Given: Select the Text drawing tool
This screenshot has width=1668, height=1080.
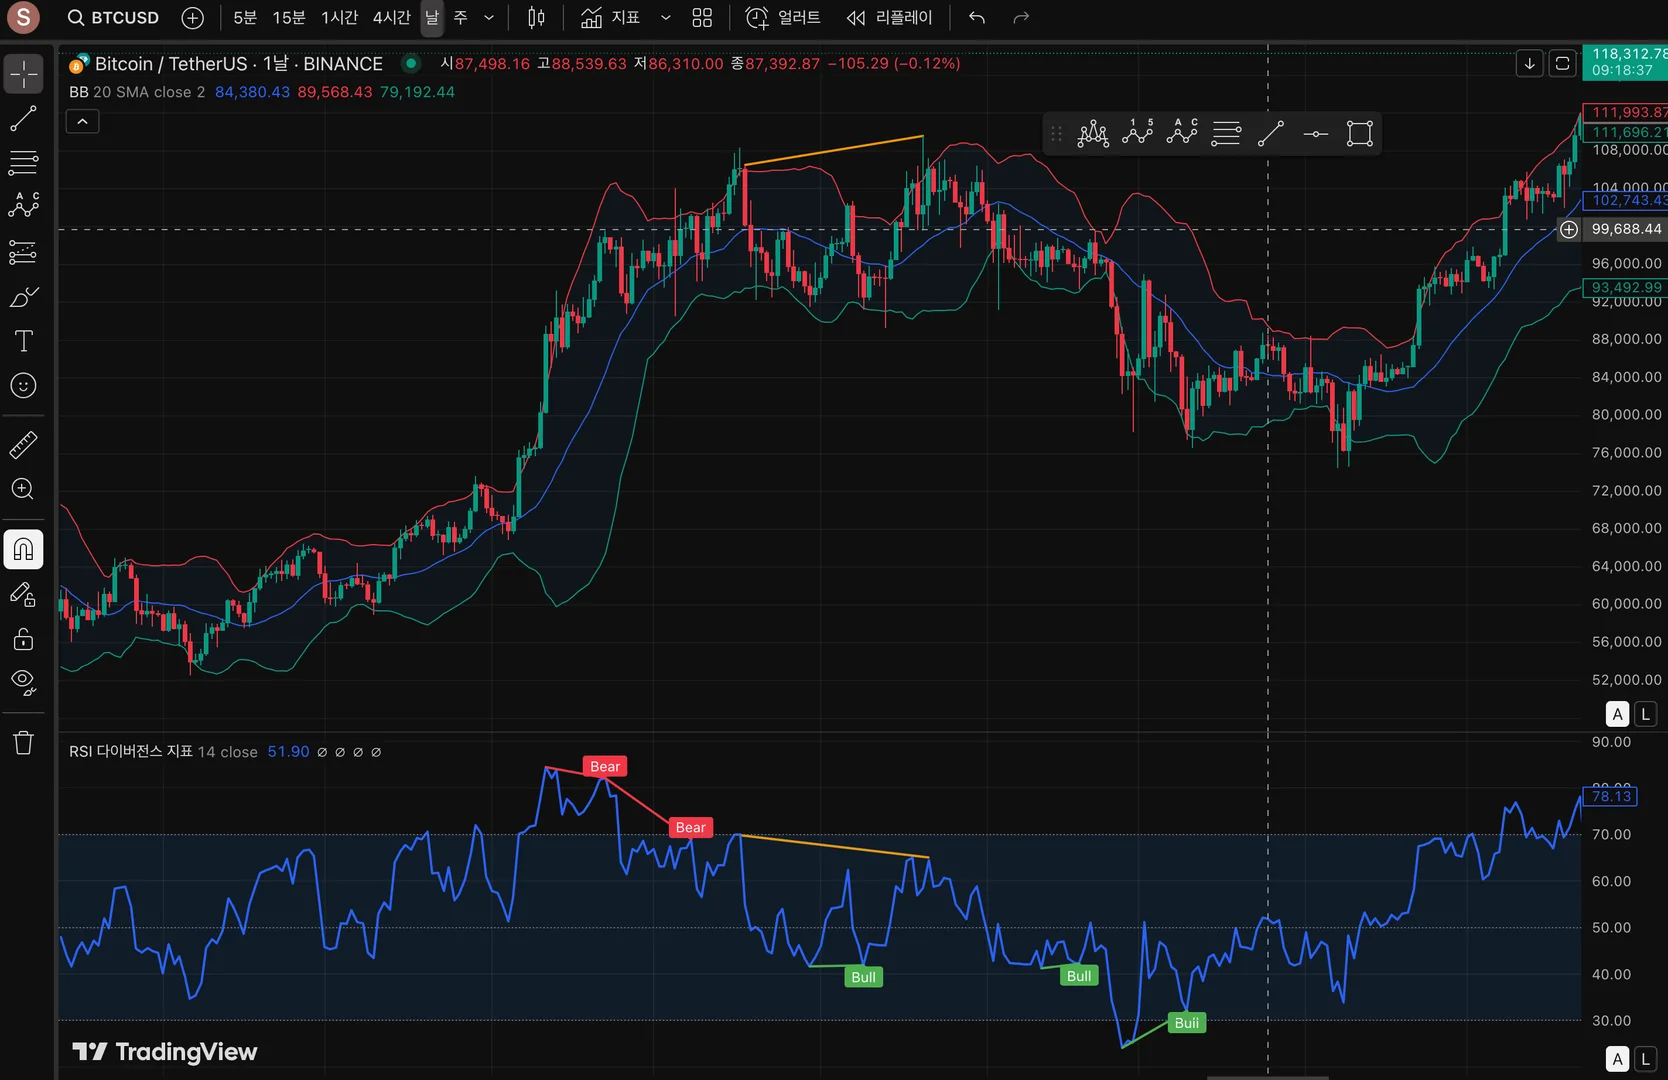Looking at the screenshot, I should (23, 342).
